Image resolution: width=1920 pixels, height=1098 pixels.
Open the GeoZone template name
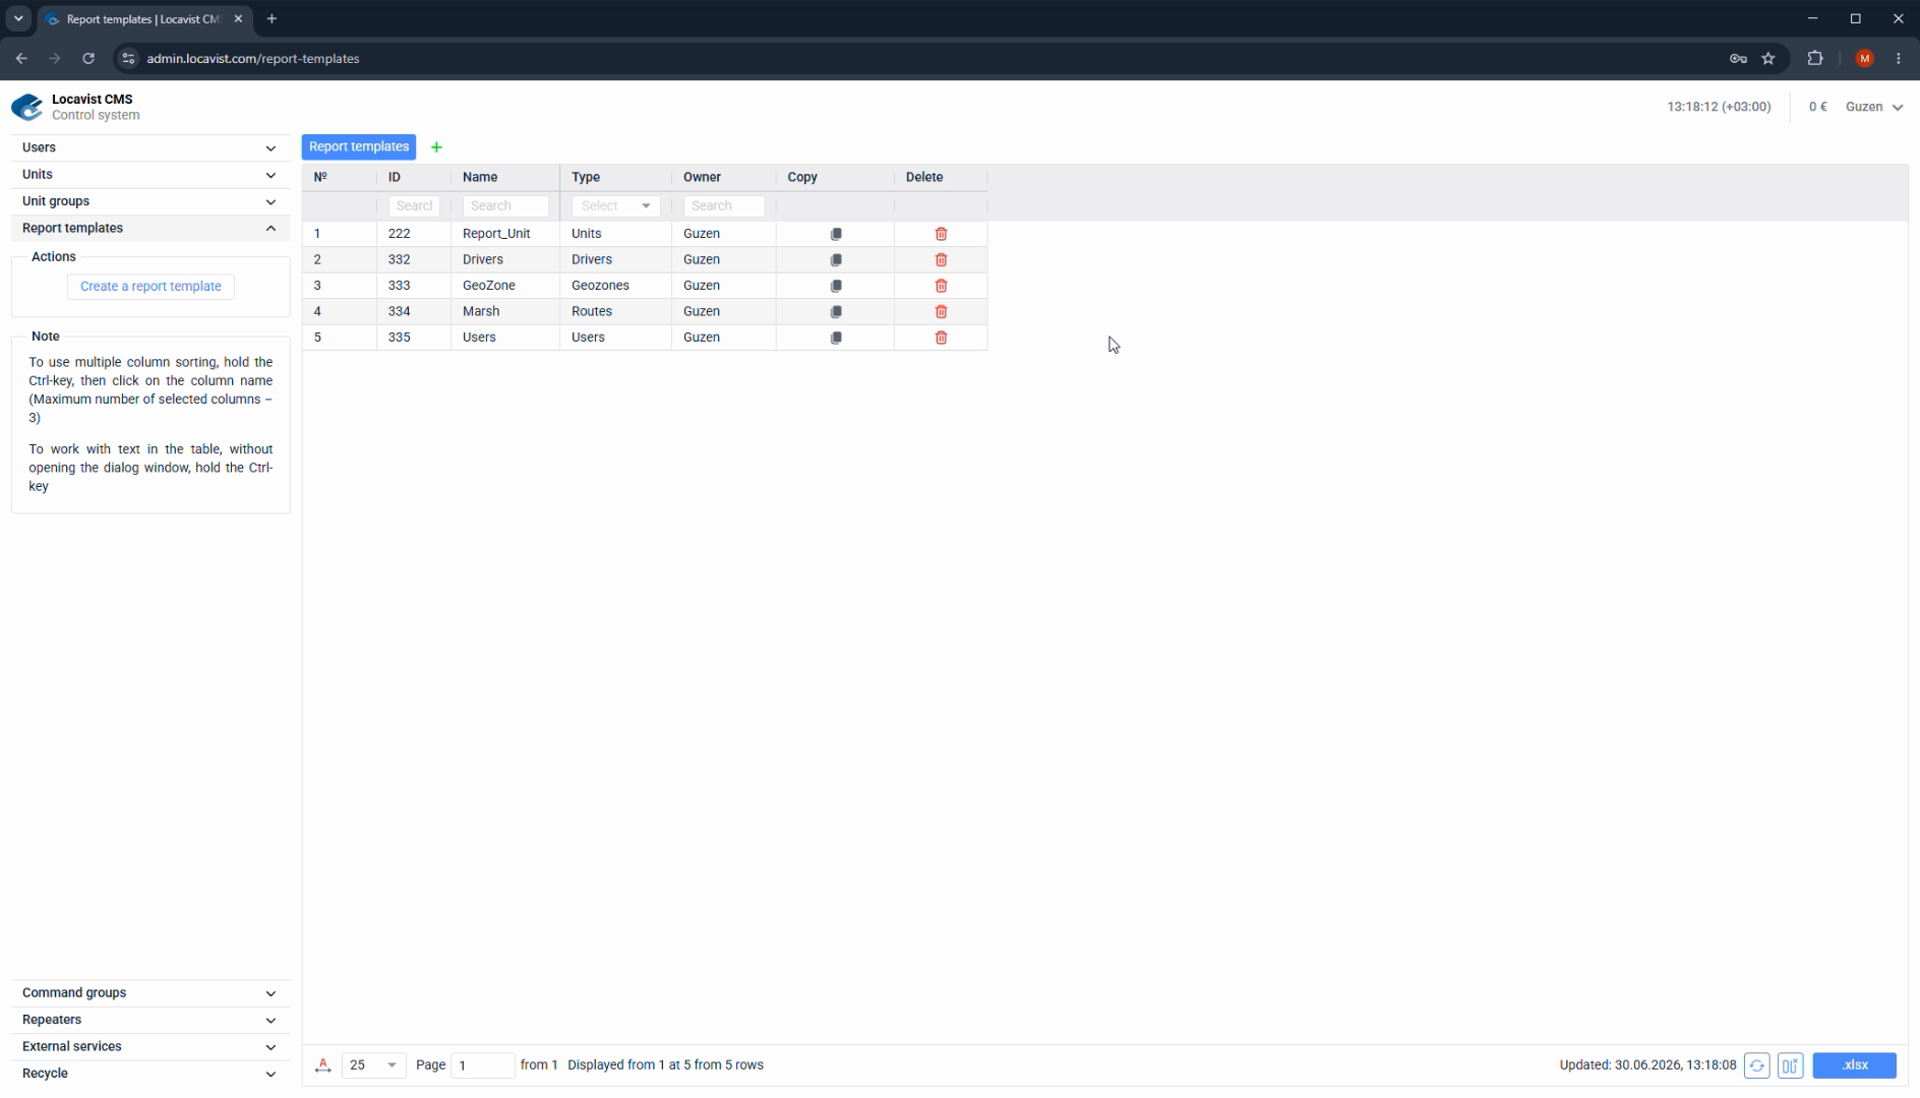coord(489,286)
